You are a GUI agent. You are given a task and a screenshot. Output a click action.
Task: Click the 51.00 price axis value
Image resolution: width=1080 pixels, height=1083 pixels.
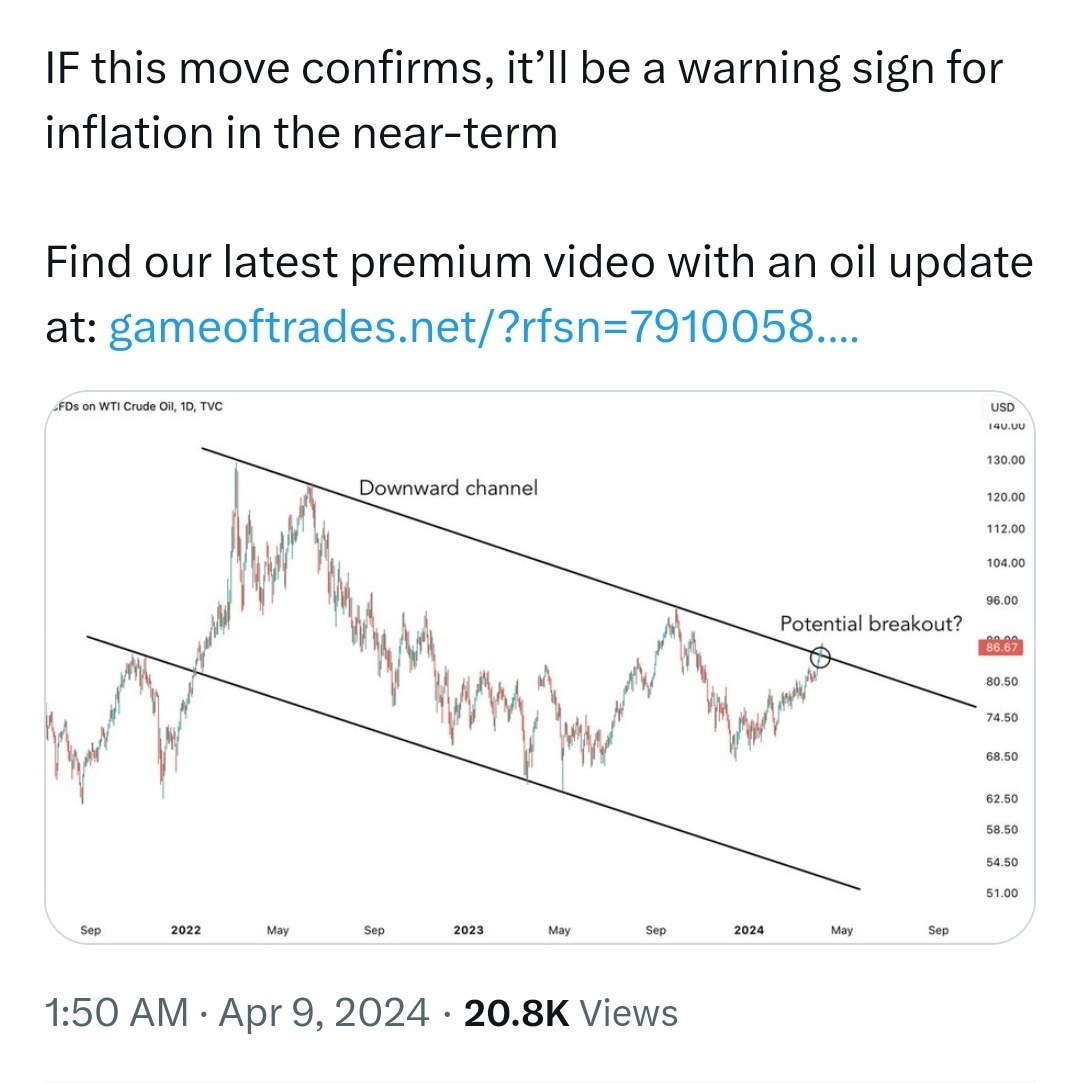coord(1002,893)
